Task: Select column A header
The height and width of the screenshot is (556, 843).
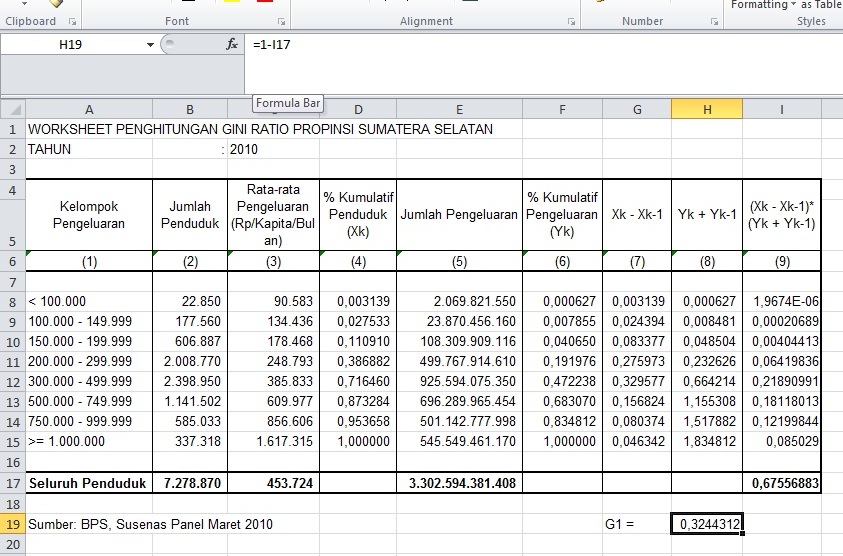Action: tap(89, 109)
